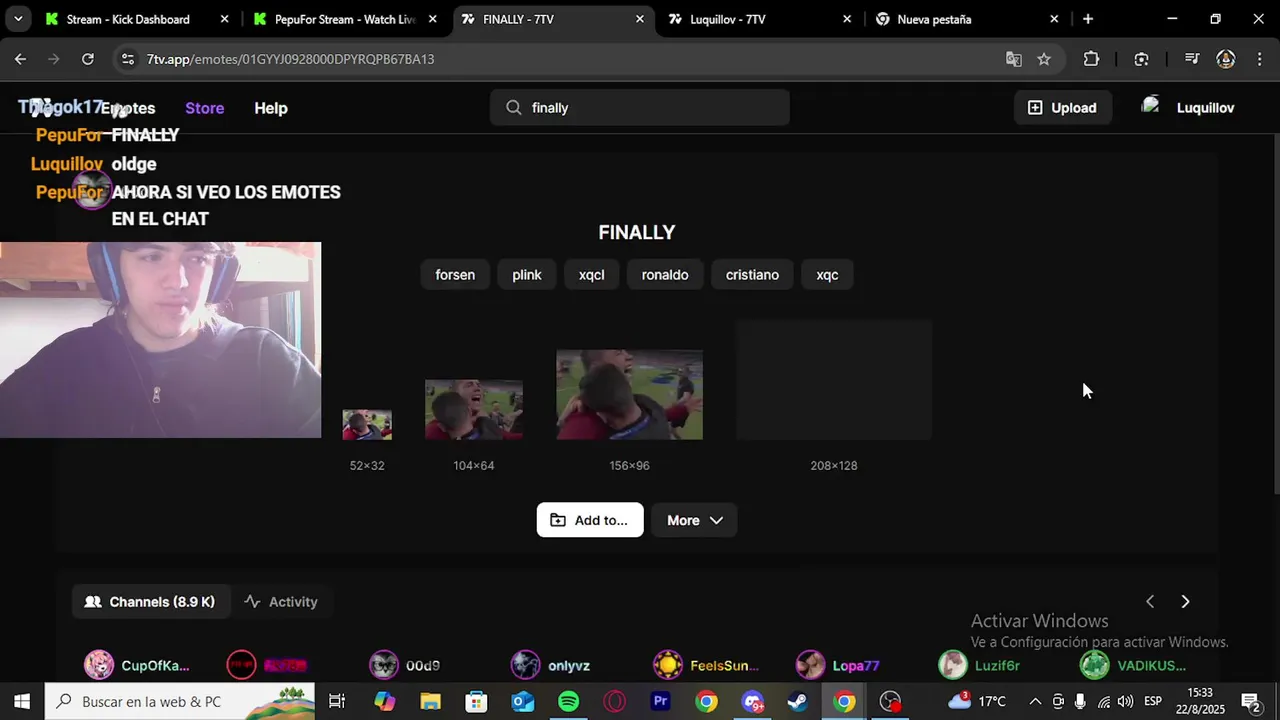Show hidden system tray icons
The height and width of the screenshot is (720, 1280).
tap(1035, 702)
